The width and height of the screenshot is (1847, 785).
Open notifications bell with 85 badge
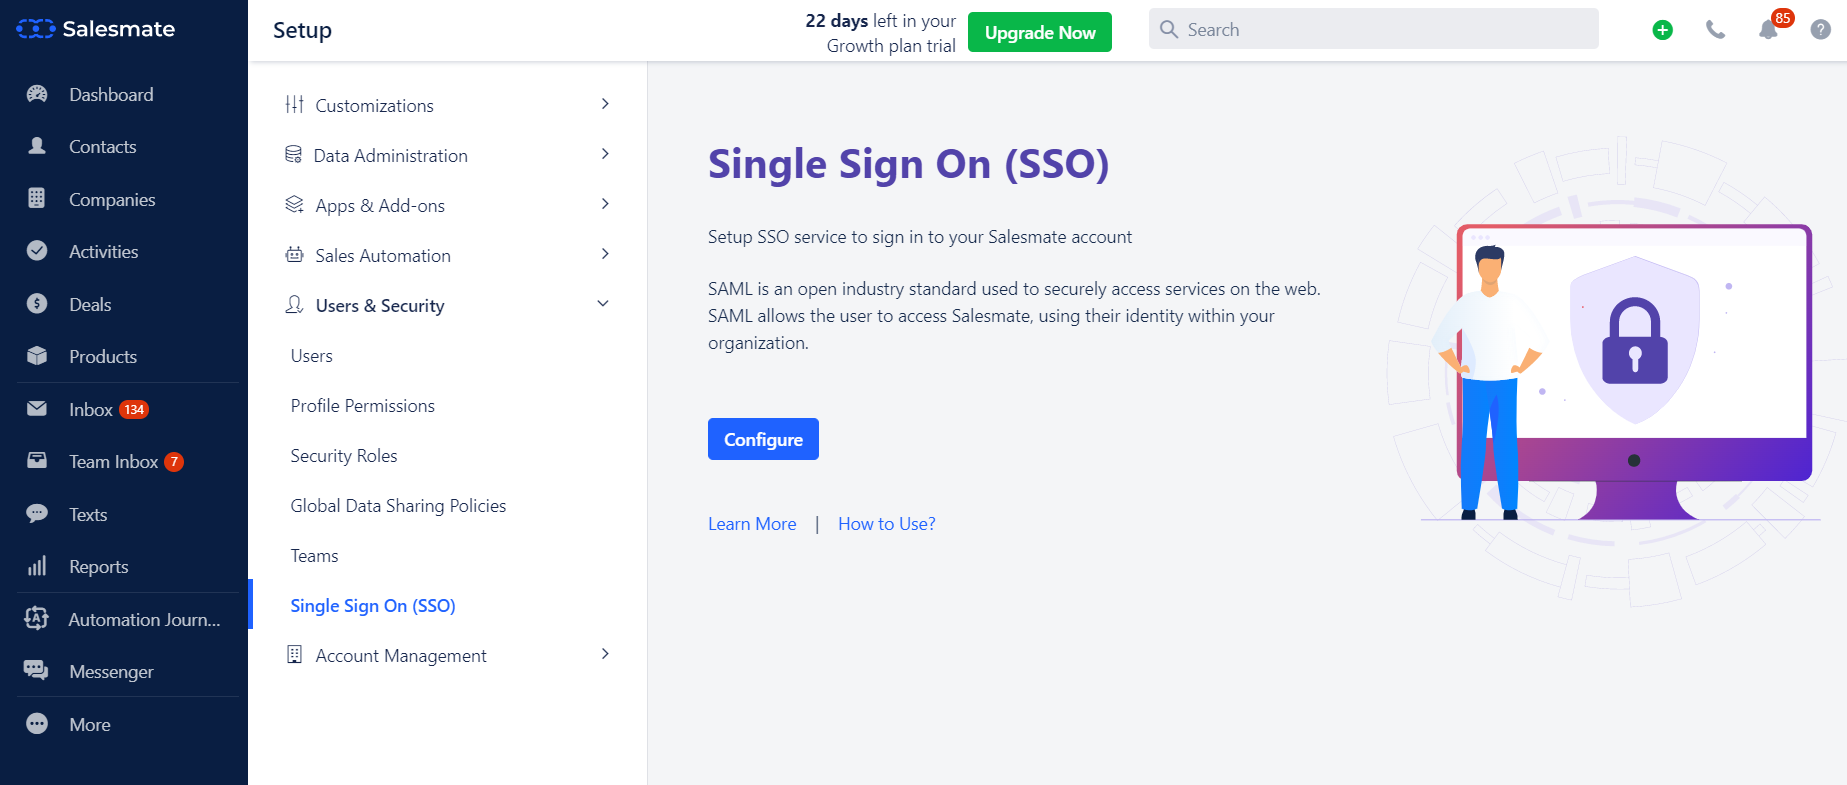pos(1768,30)
